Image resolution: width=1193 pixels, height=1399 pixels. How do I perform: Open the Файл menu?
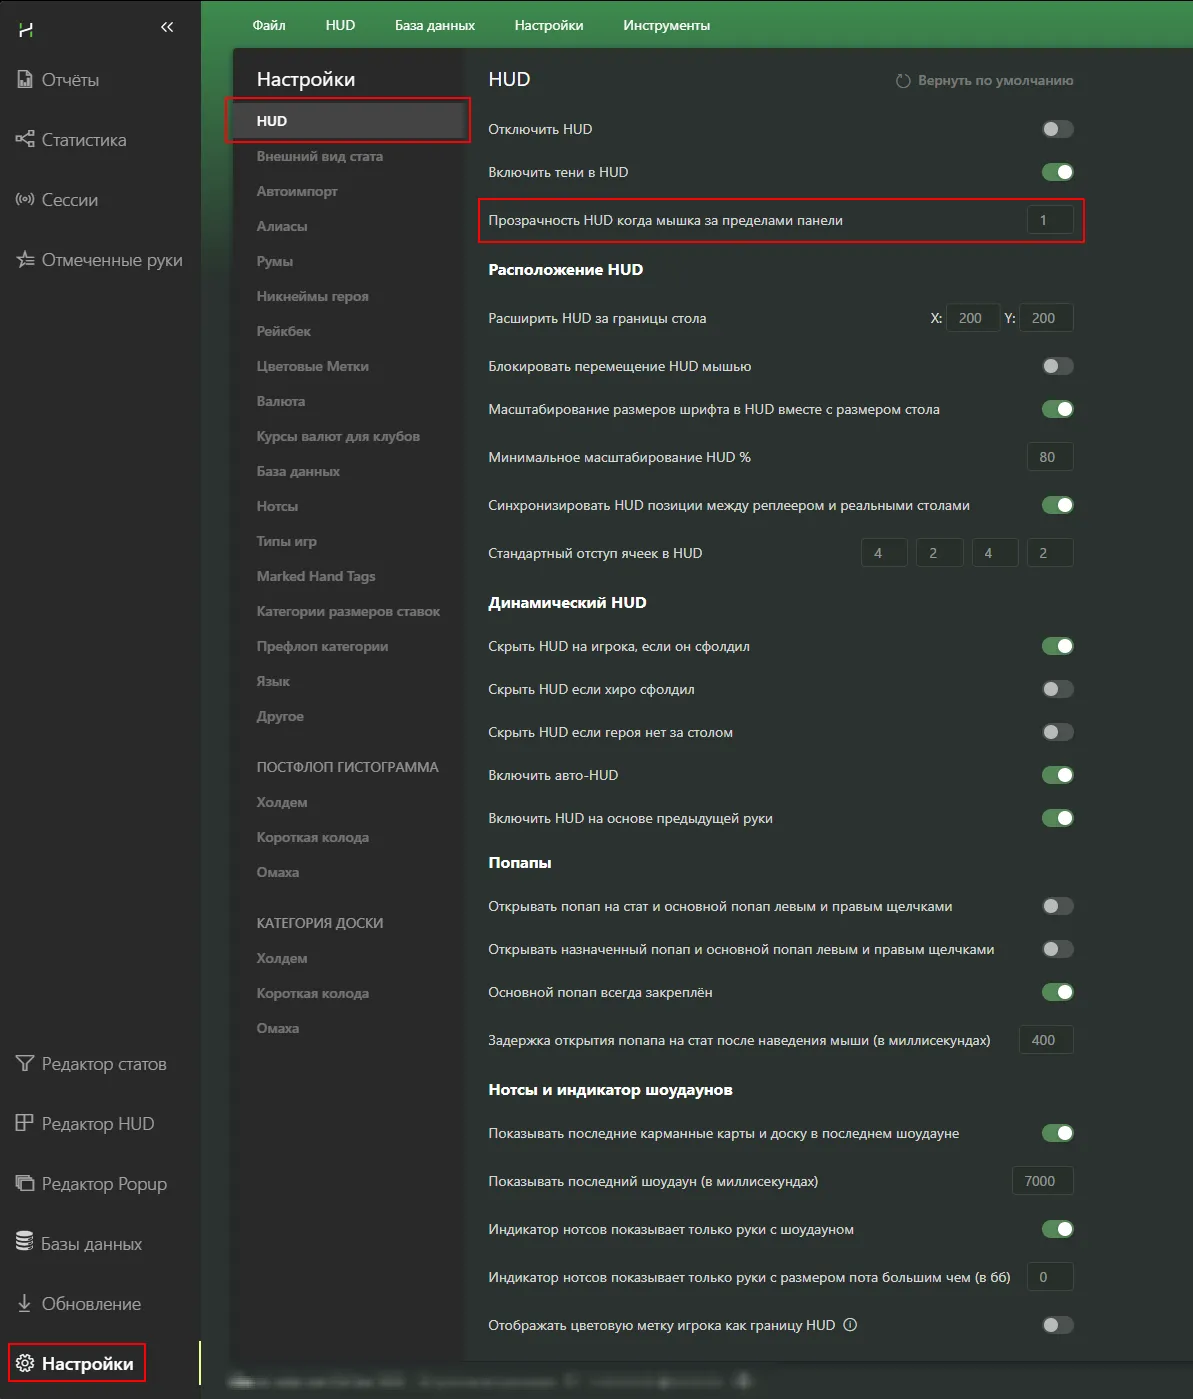[x=269, y=25]
